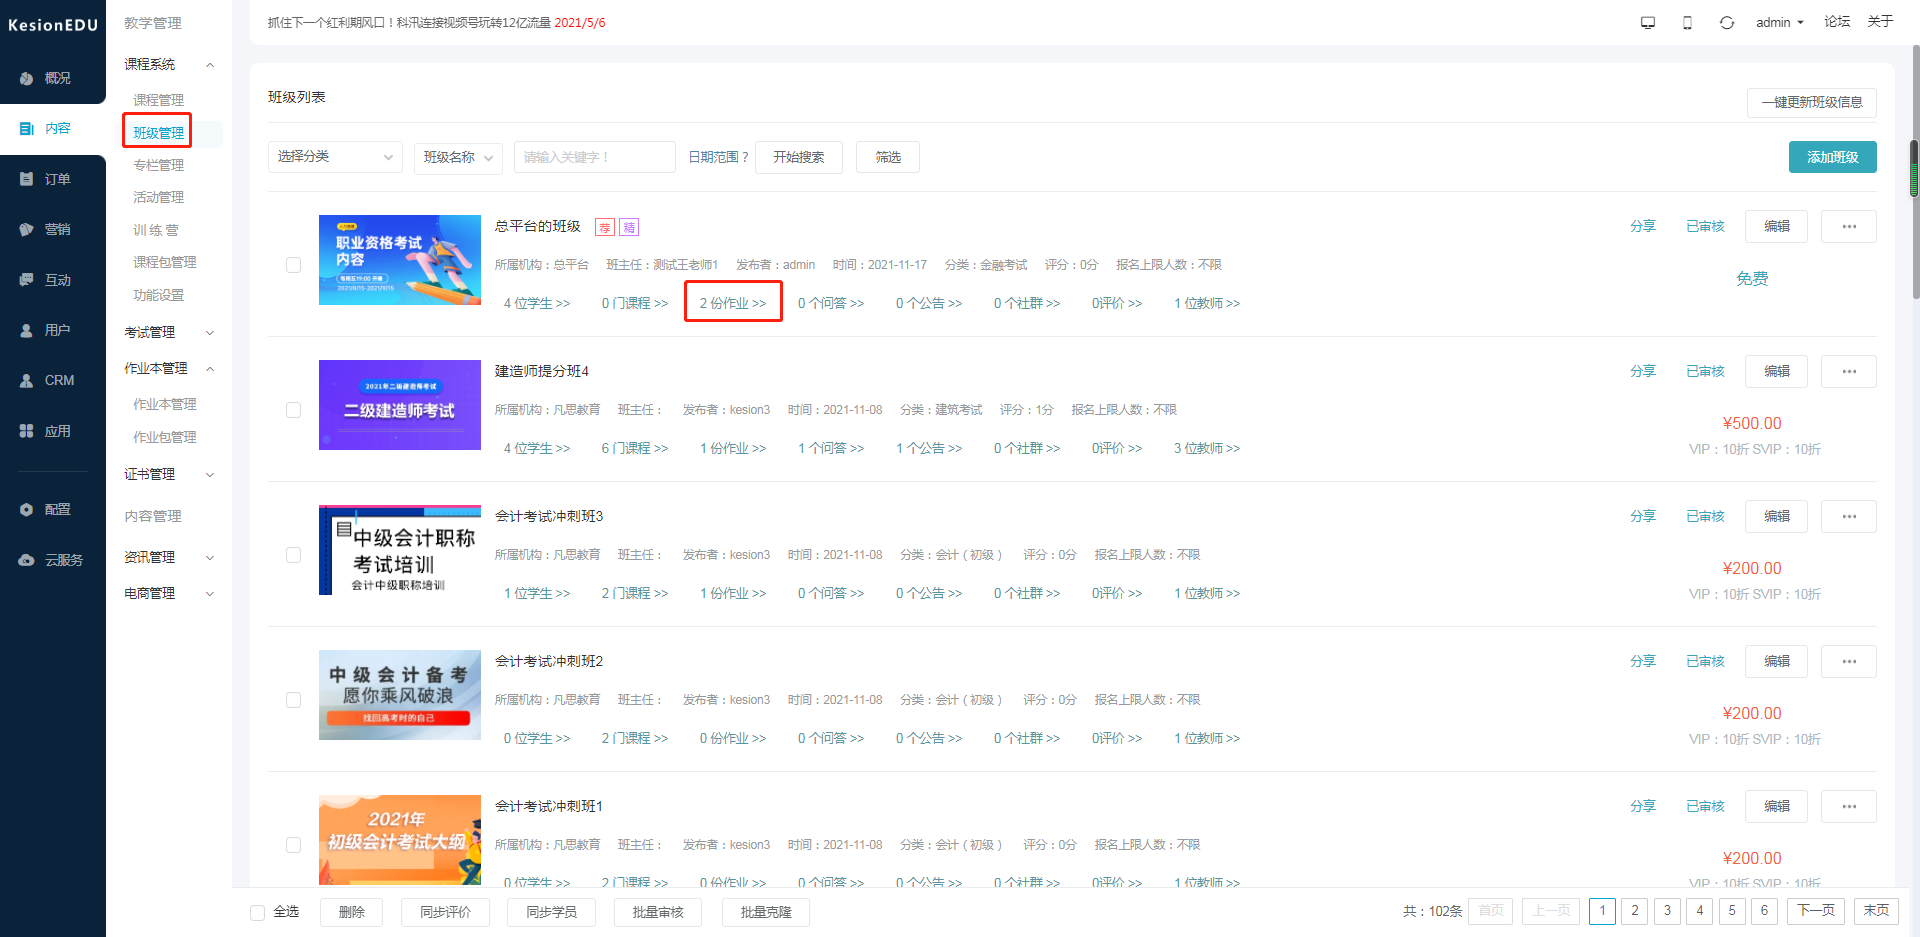This screenshot has height=937, width=1920.
Task: Open more options for 会计考试冲刺班2
Action: coord(1849,661)
